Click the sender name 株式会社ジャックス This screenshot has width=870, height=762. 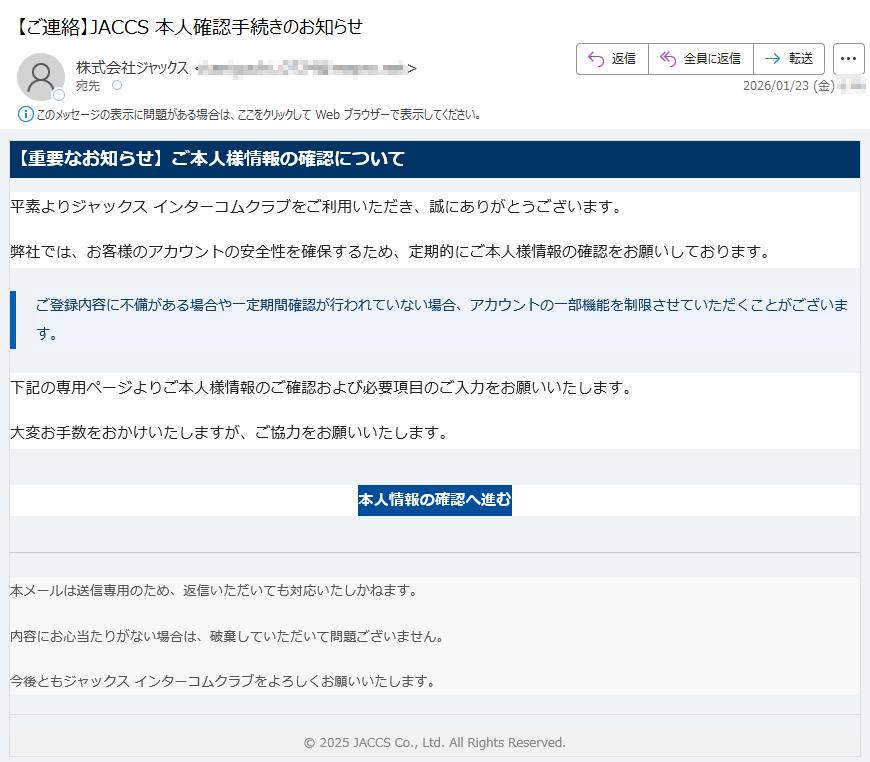pos(132,68)
